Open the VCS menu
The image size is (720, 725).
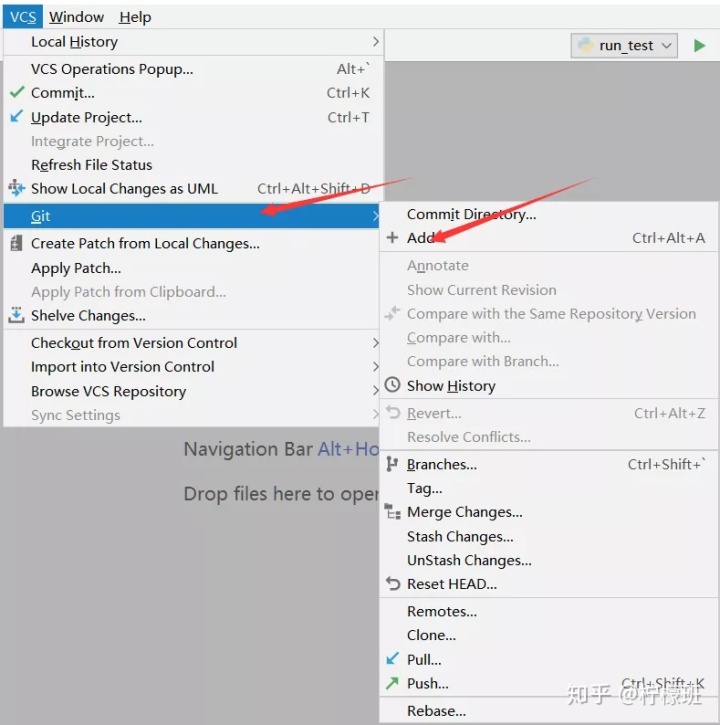pyautogui.click(x=23, y=17)
